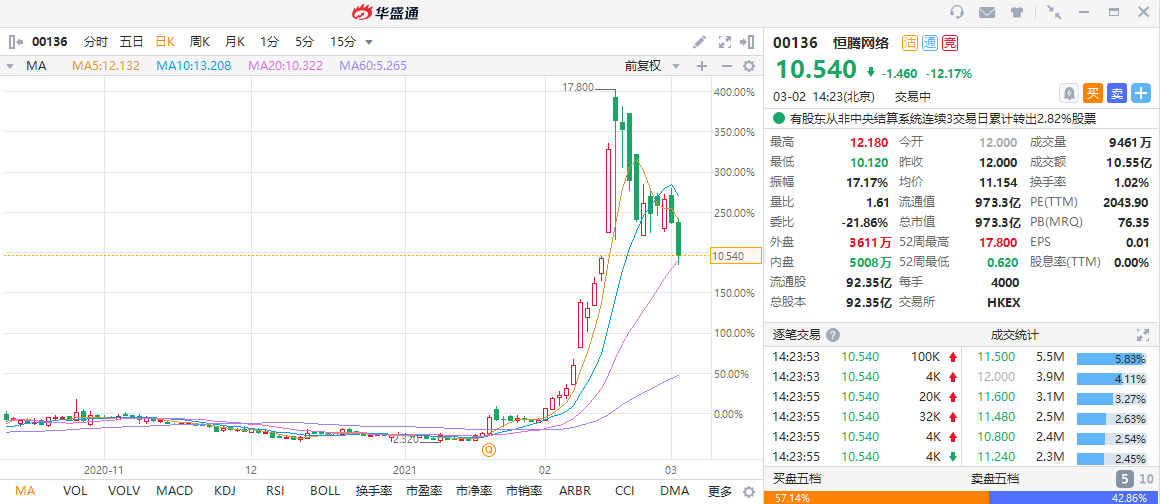Open more timeframes dropdown after 15分

click(369, 42)
